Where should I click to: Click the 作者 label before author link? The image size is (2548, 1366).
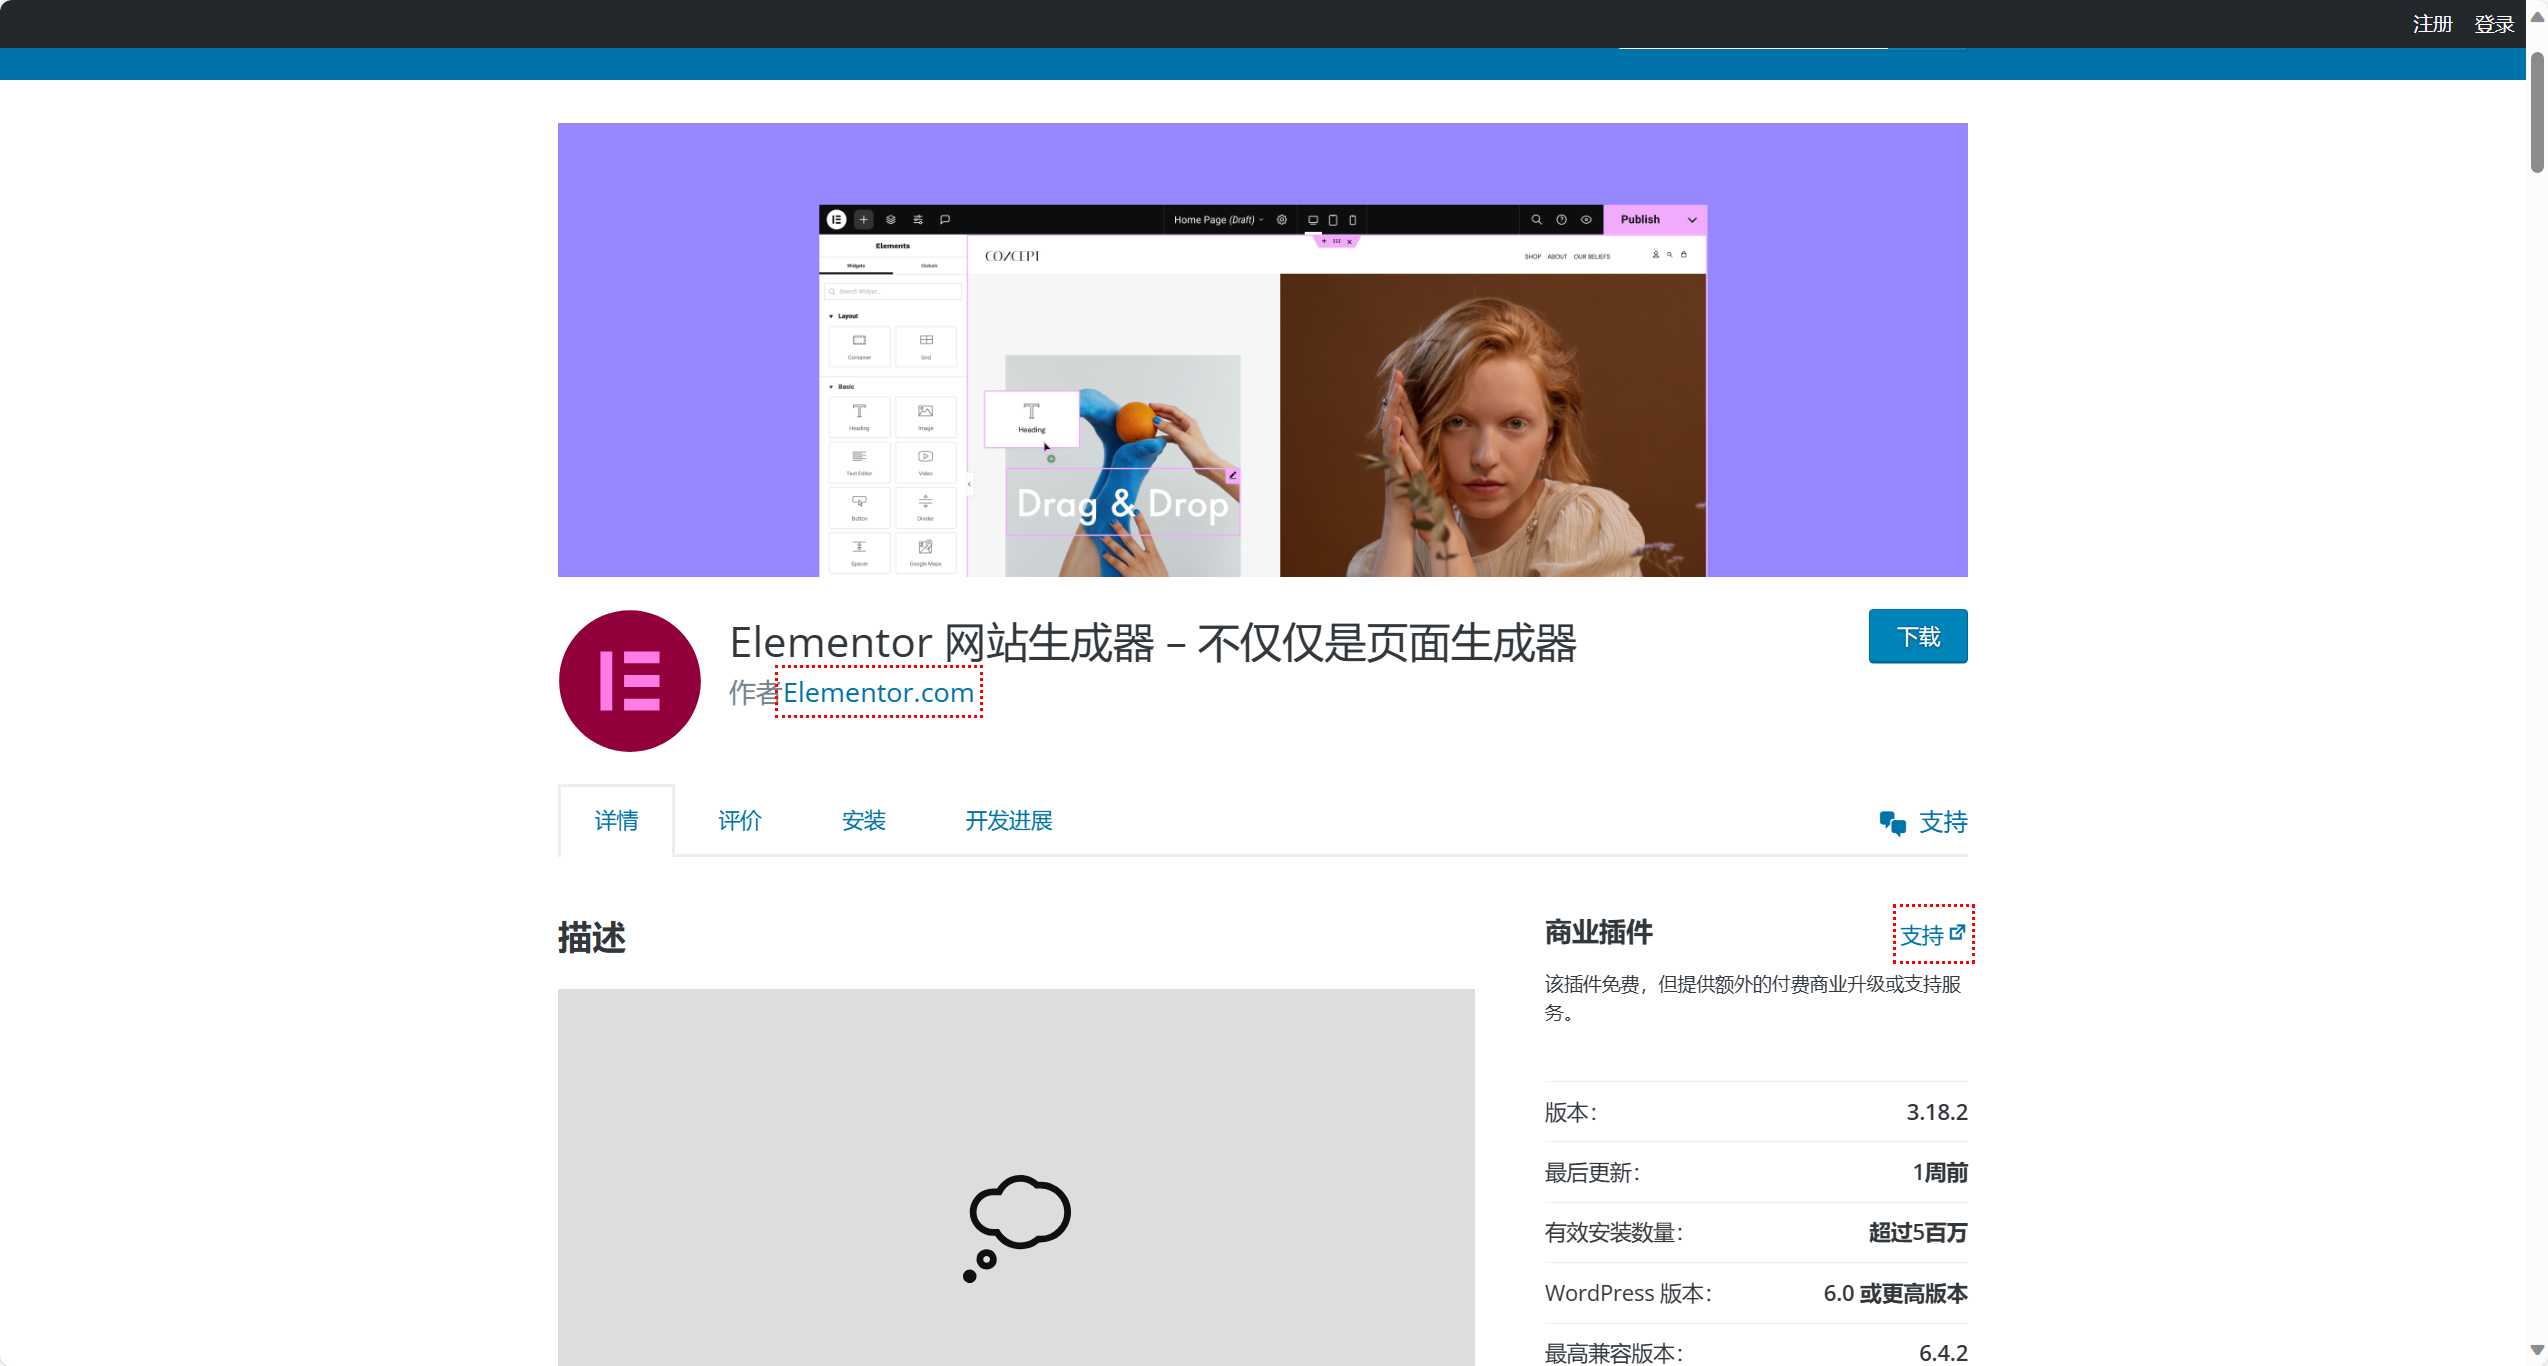[754, 692]
